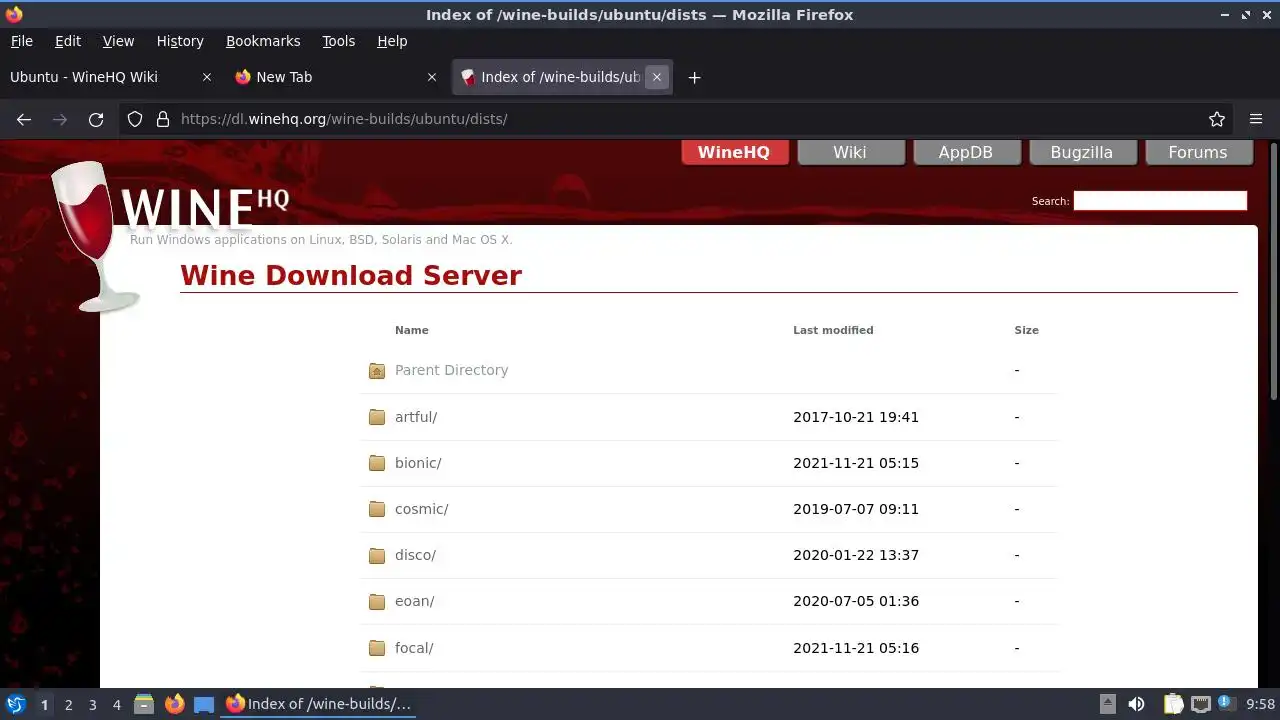This screenshot has height=720, width=1280.
Task: Open a new tab with the plus button
Action: 694,77
